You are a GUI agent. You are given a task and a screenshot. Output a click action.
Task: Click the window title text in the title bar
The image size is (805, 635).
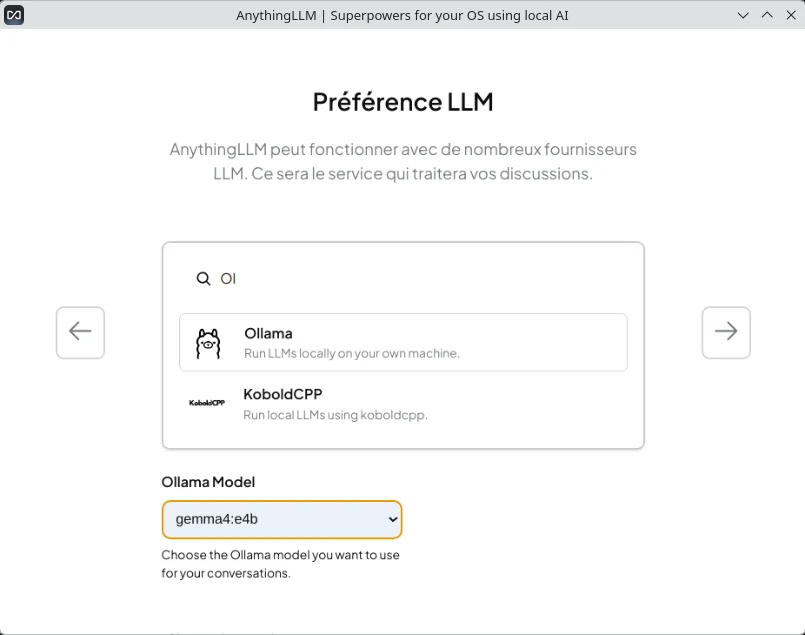pyautogui.click(x=402, y=15)
